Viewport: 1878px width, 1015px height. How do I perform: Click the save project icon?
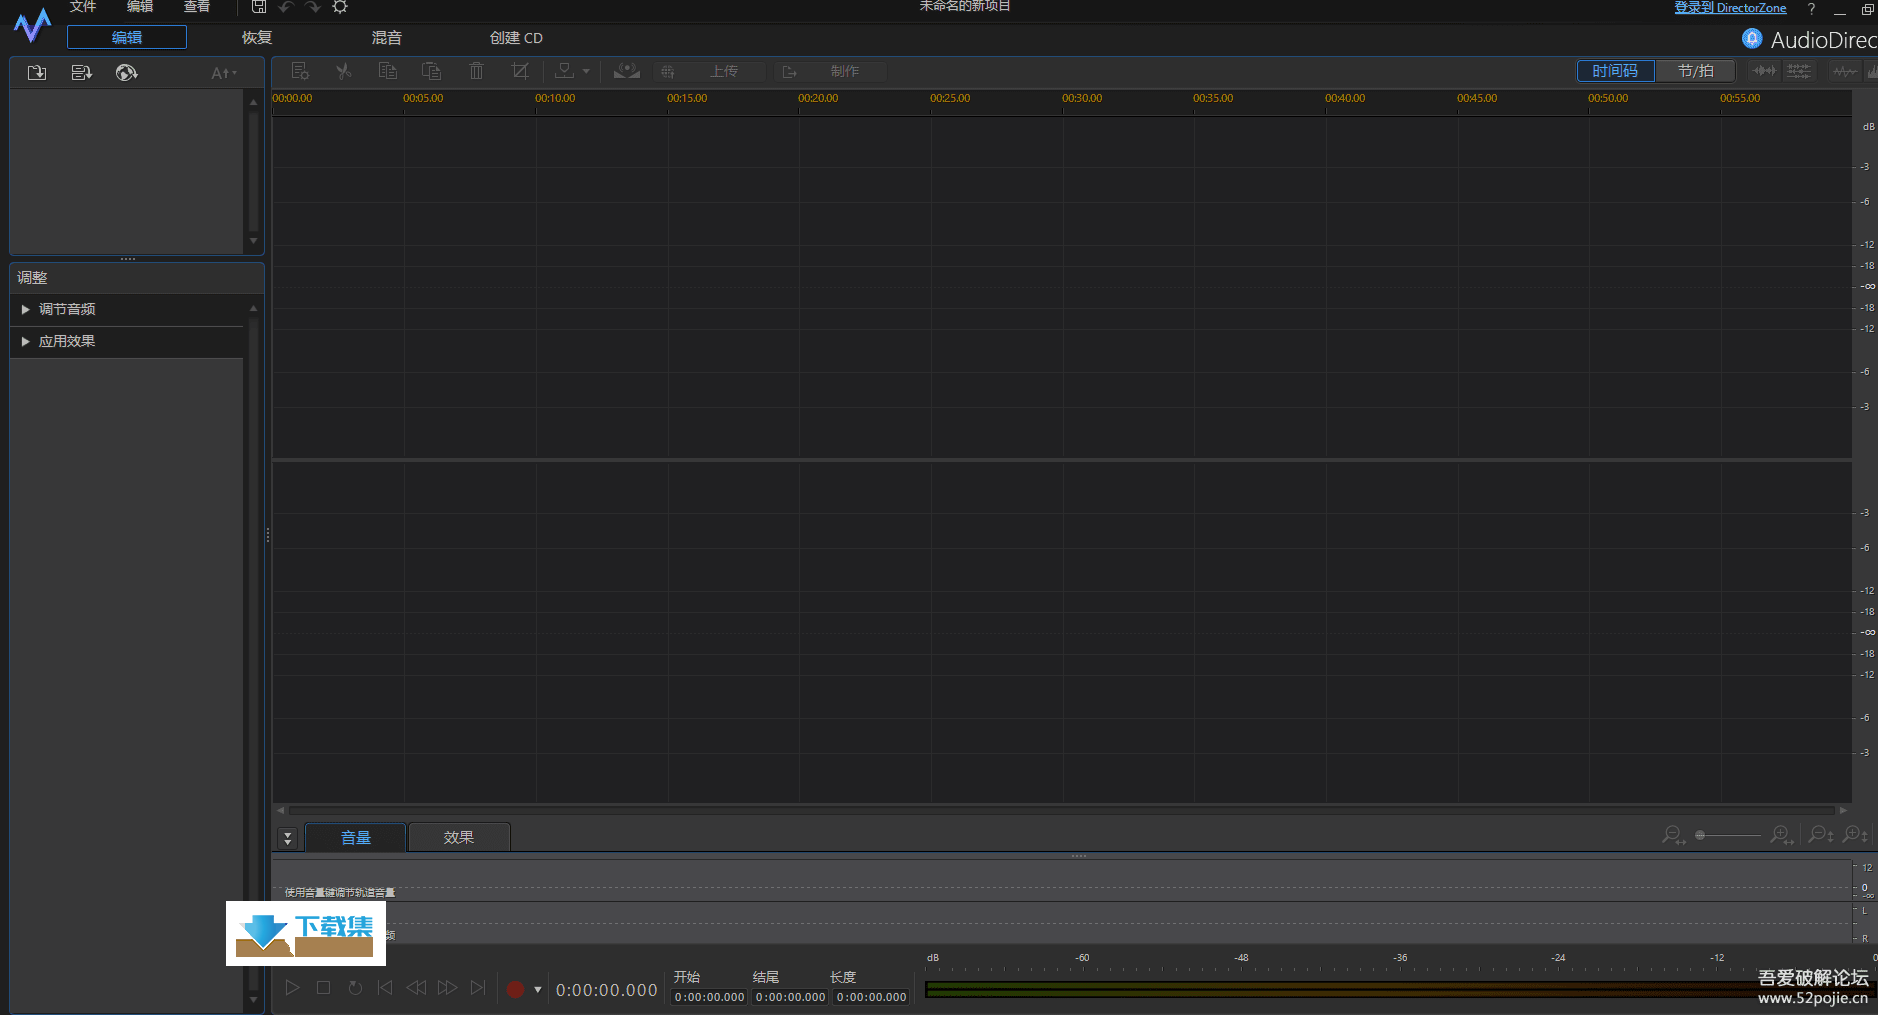[259, 7]
